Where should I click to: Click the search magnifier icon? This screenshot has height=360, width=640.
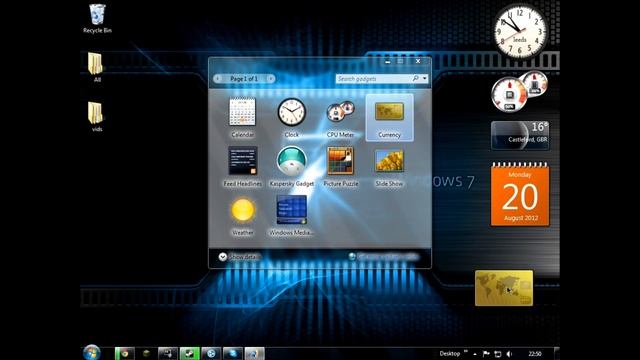click(416, 78)
